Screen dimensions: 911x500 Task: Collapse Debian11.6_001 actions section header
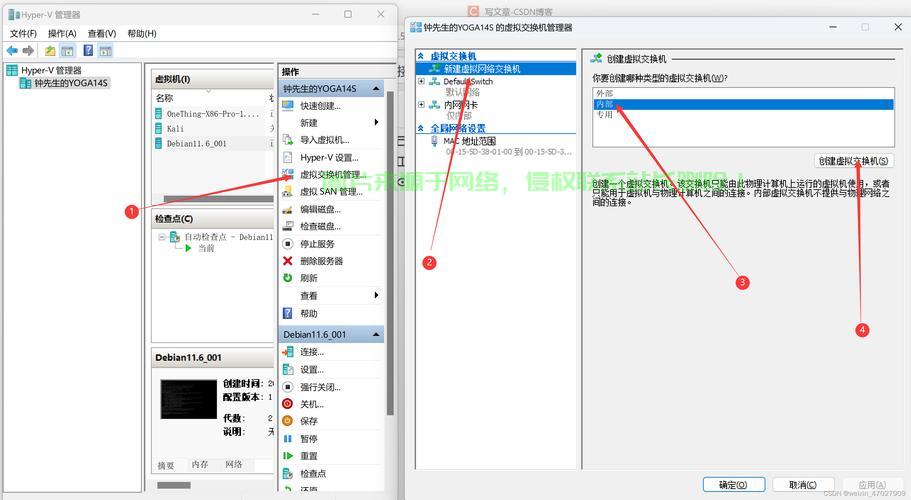pyautogui.click(x=376, y=334)
